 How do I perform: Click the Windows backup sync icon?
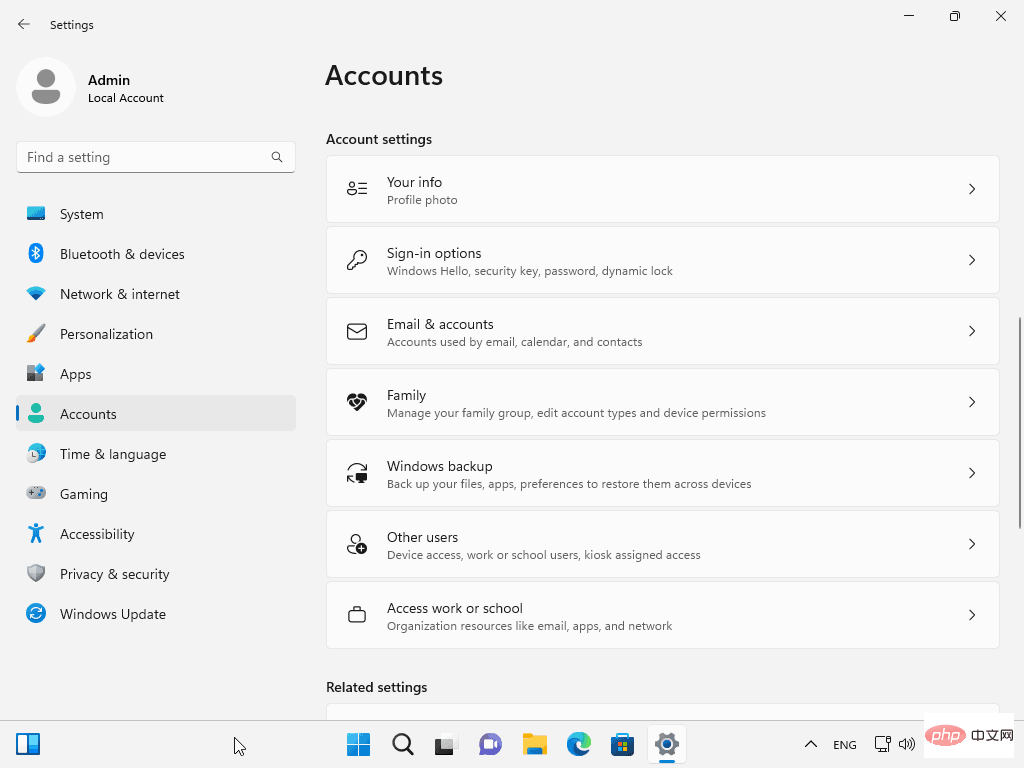tap(357, 473)
